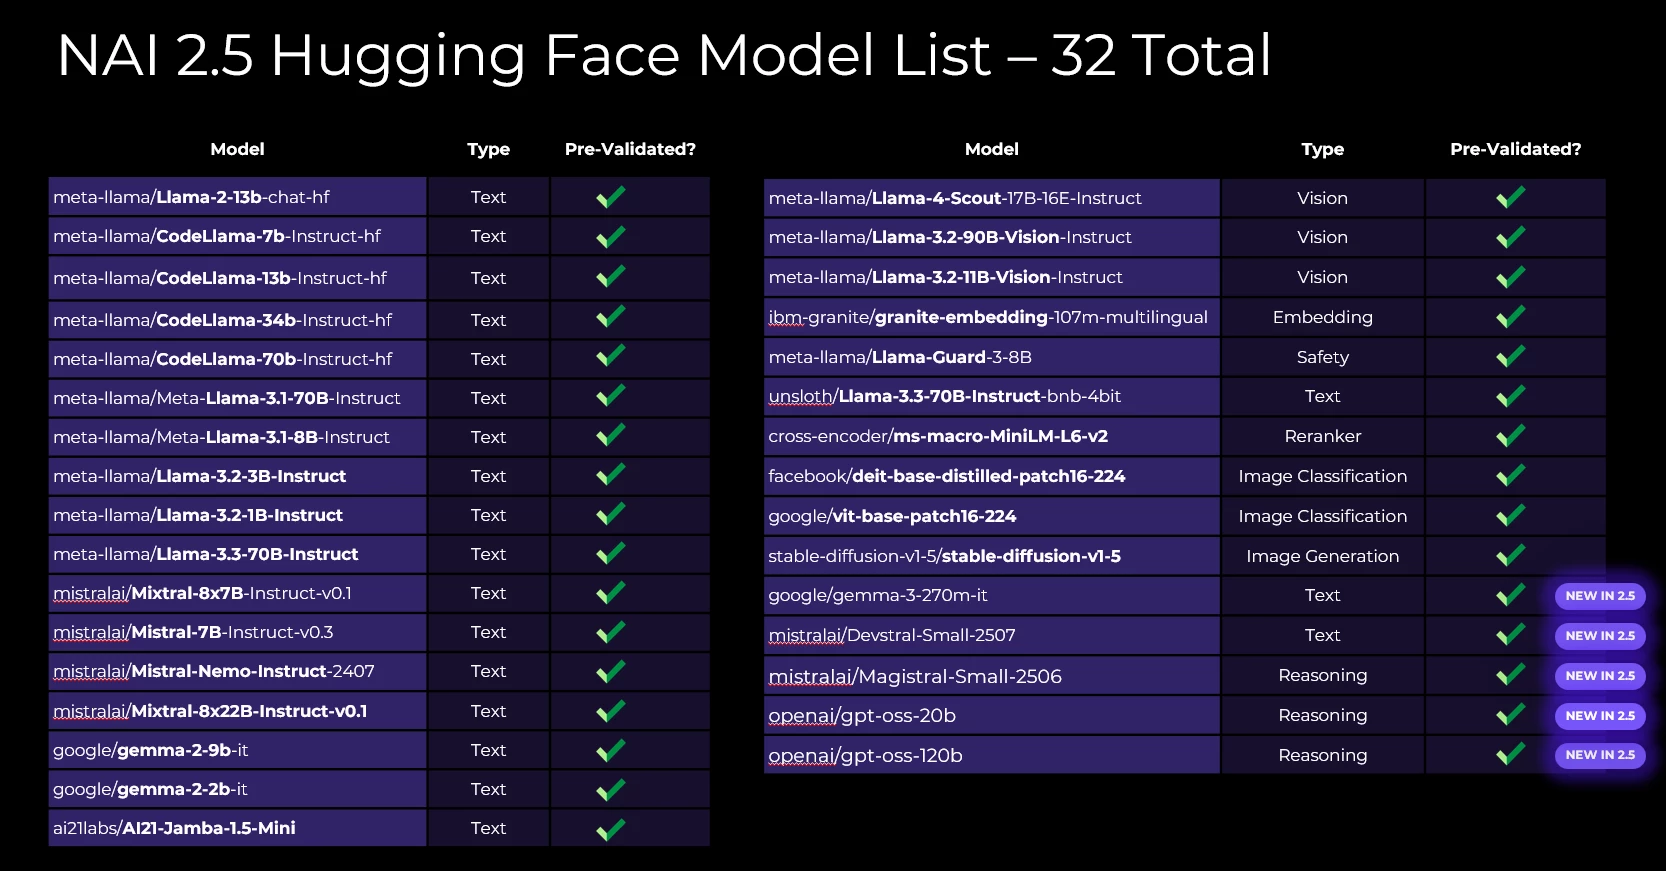Viewport: 1666px width, 871px height.
Task: Click the left table's Type column header
Action: (x=488, y=149)
